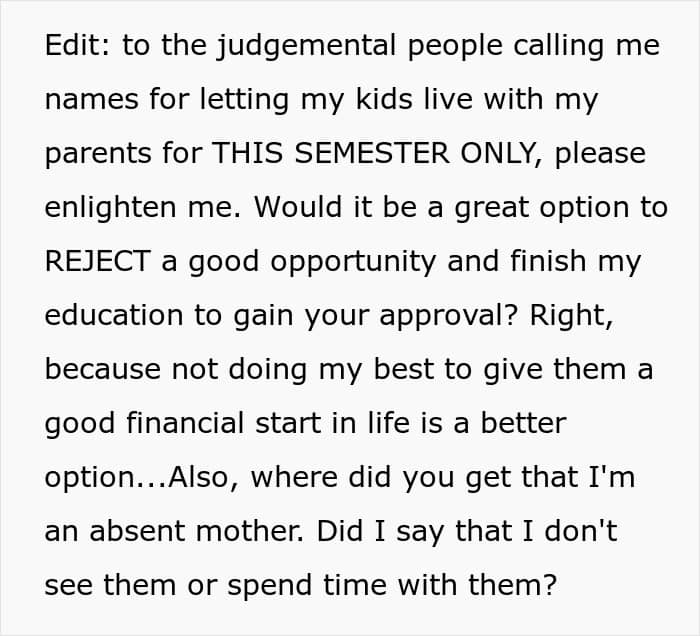Click the word "Edit:" at the start
700x636 pixels.
pyautogui.click(x=77, y=45)
